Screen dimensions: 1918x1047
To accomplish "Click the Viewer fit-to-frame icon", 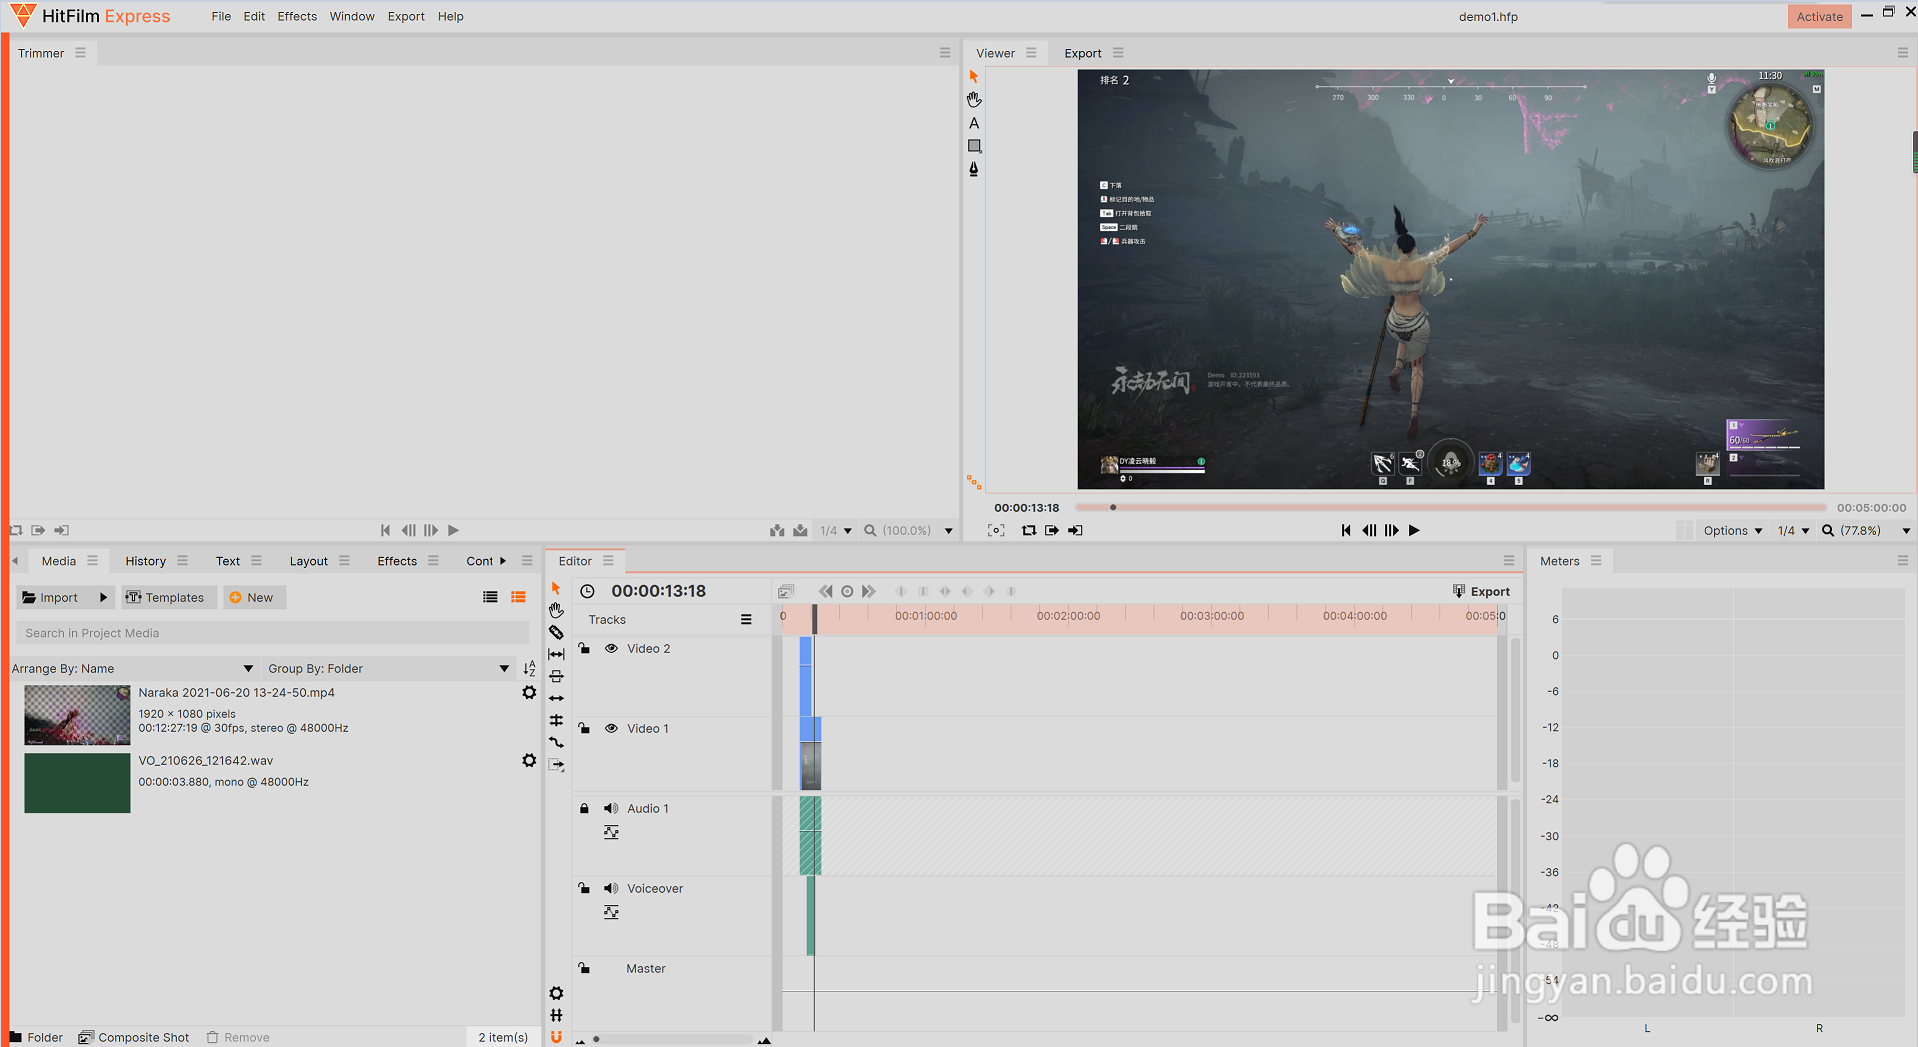I will [x=996, y=530].
